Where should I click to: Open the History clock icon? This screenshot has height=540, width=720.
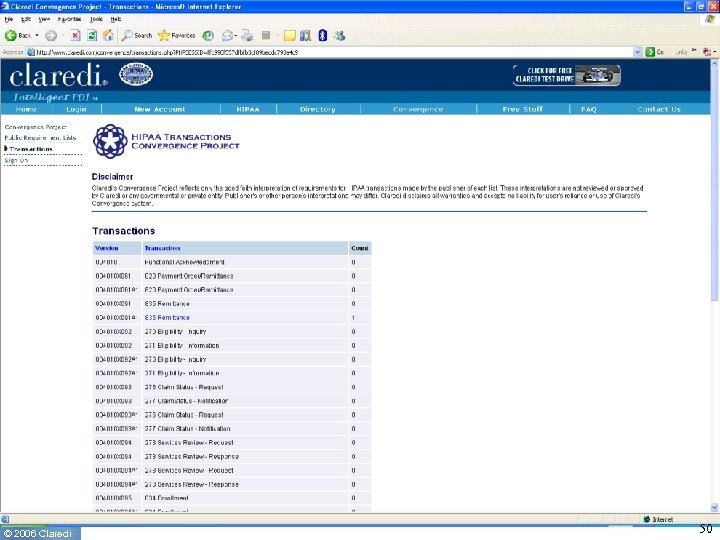[208, 35]
